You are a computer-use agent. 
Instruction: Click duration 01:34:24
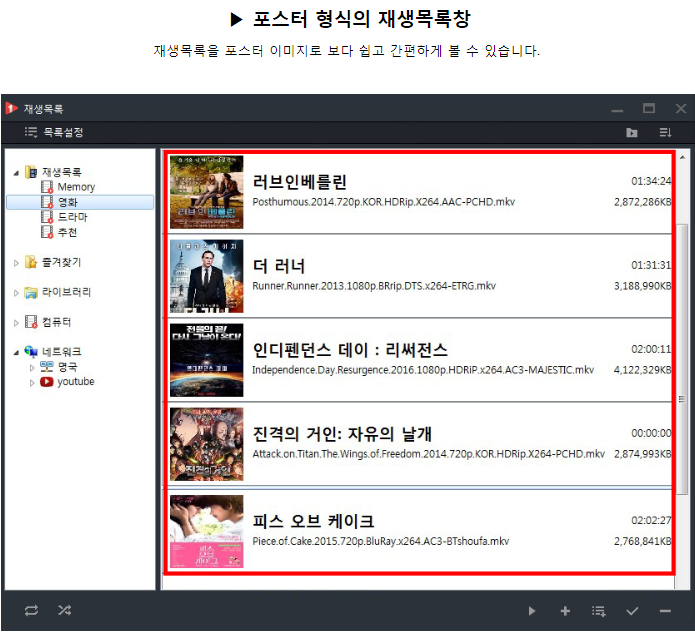[651, 181]
